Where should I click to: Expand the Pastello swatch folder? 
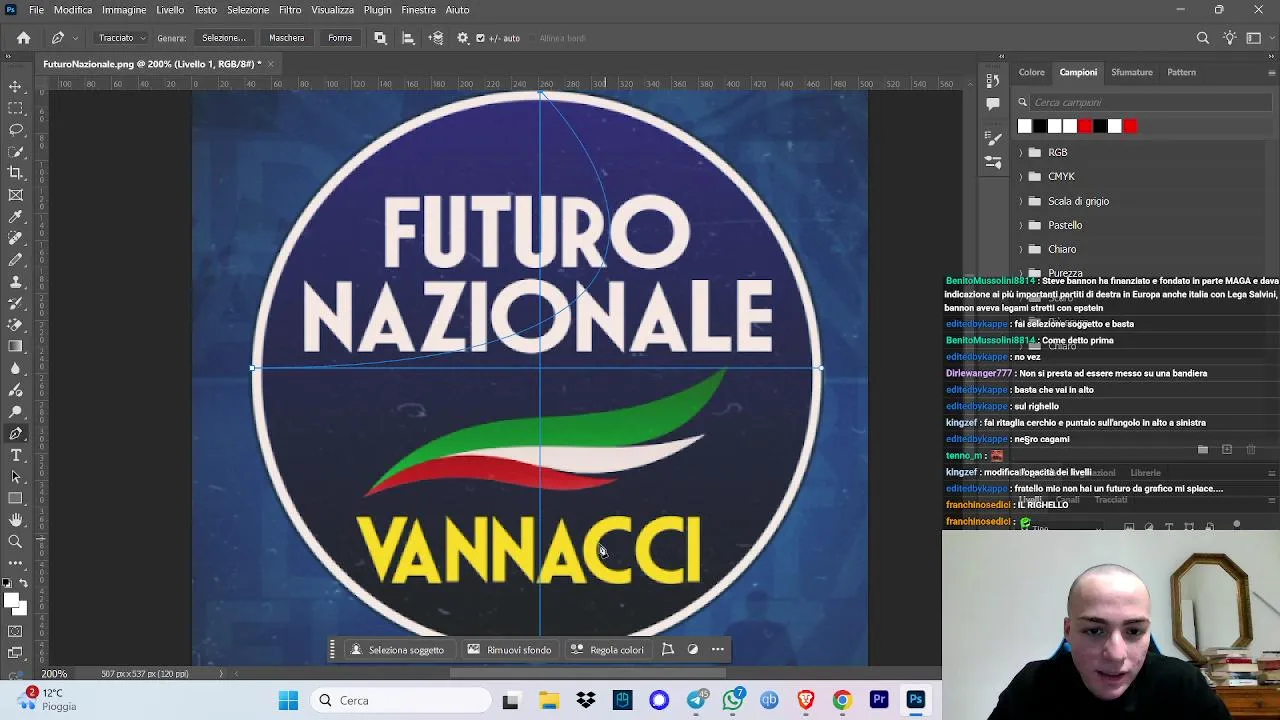coord(1021,225)
